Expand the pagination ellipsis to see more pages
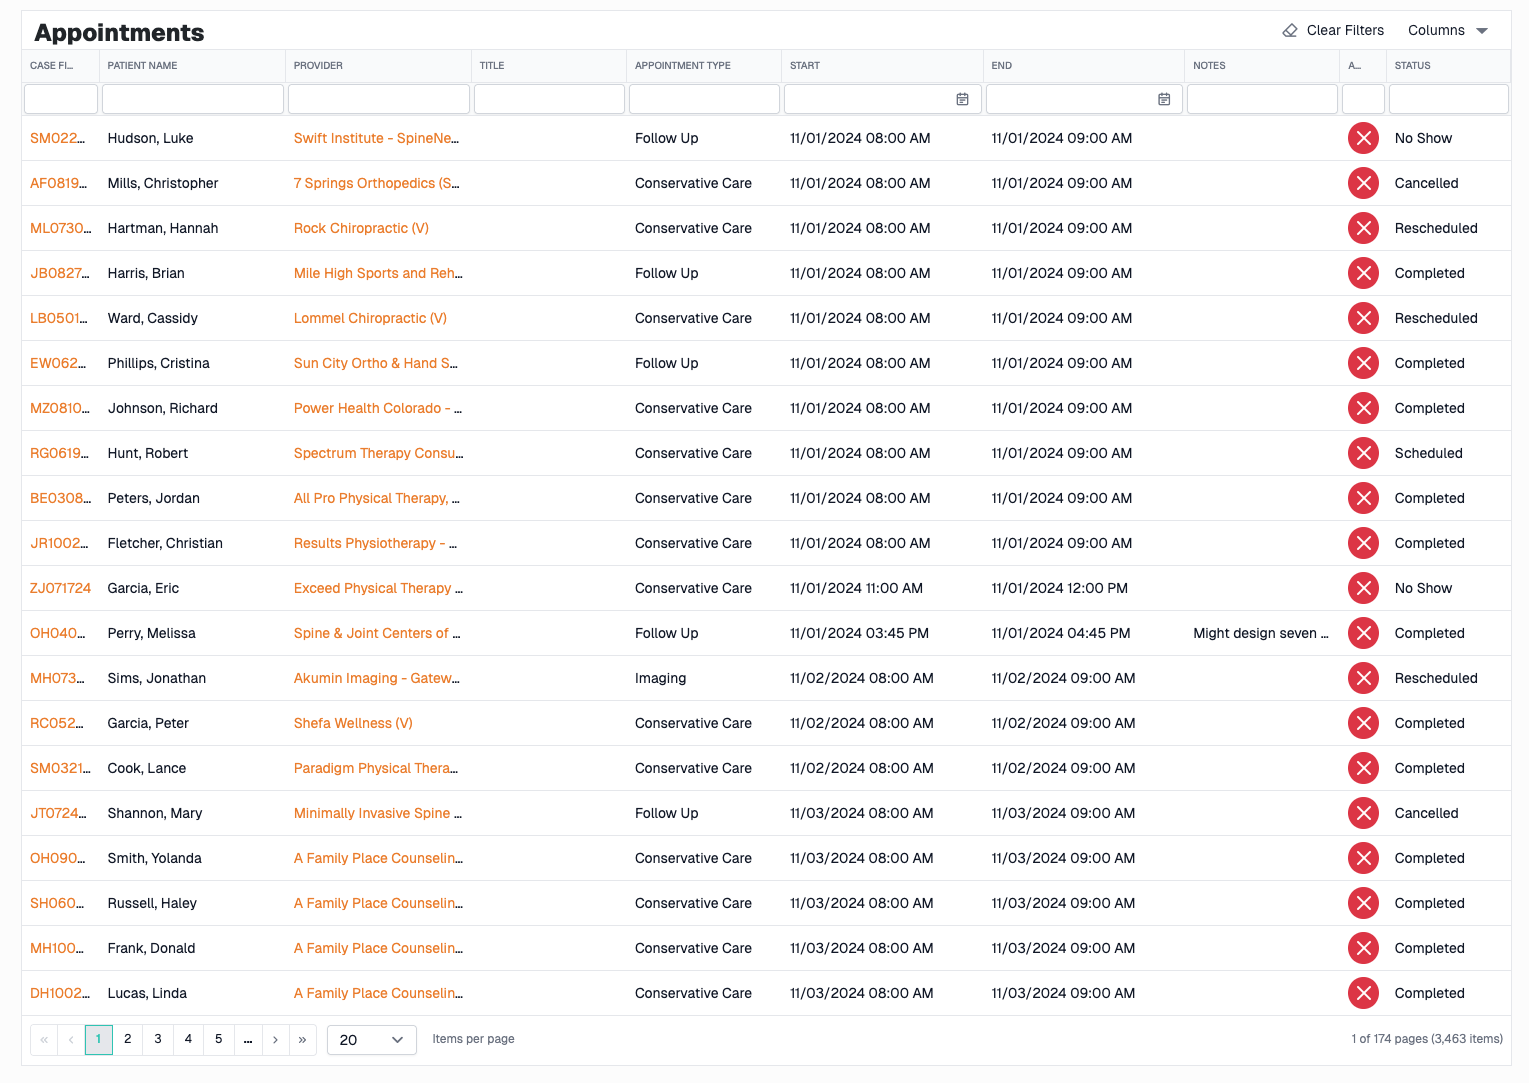 tap(247, 1040)
